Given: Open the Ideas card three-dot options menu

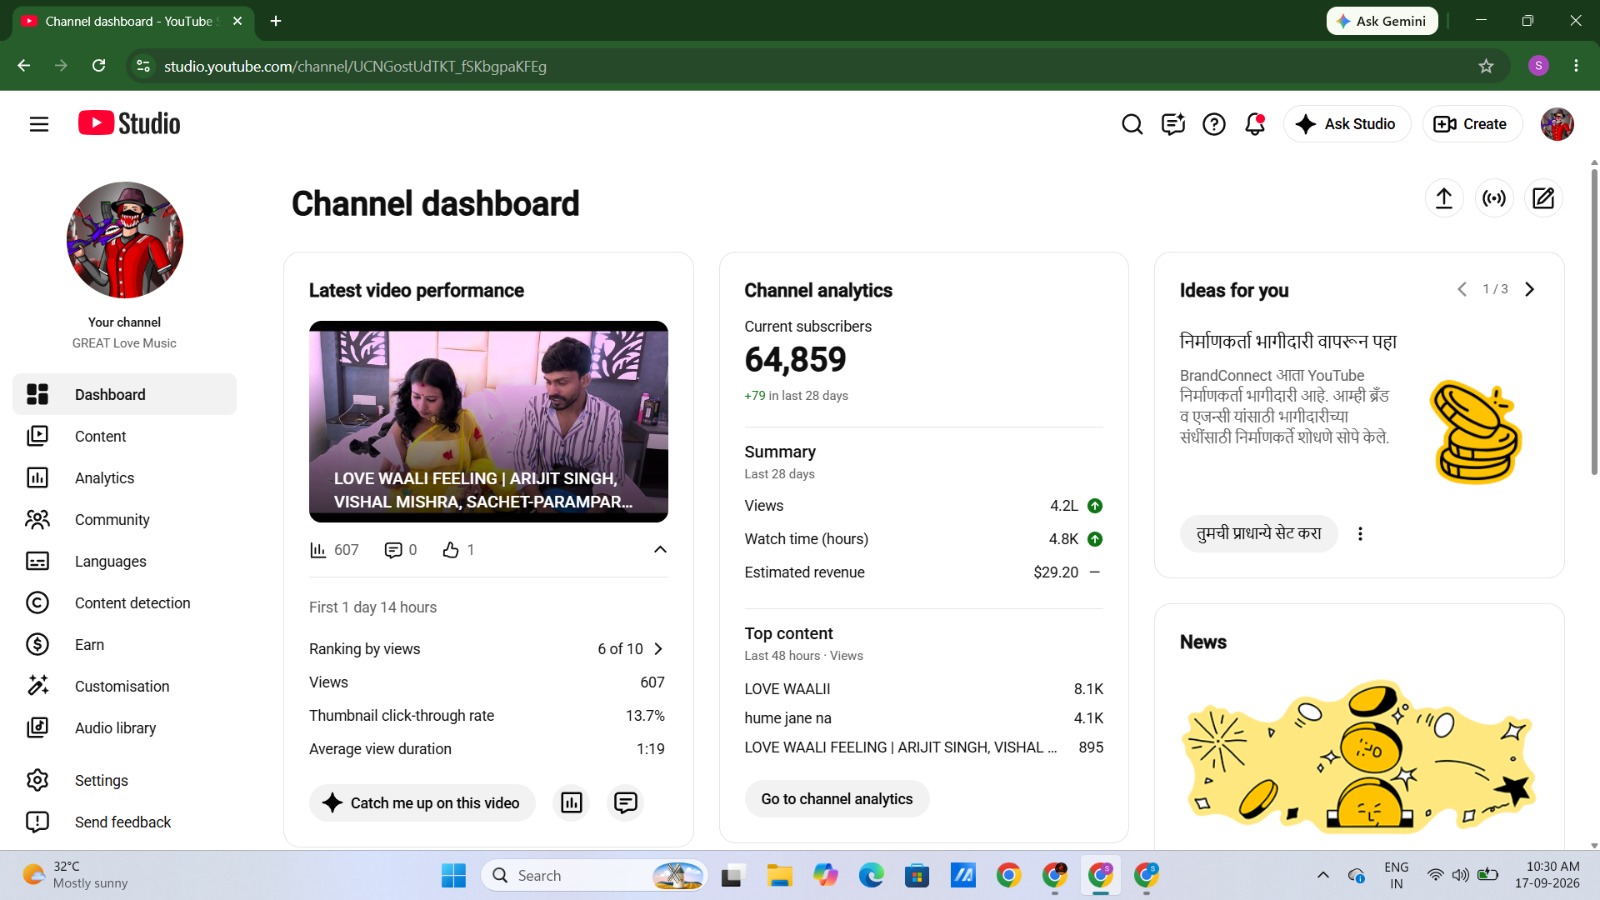Looking at the screenshot, I should tap(1360, 534).
